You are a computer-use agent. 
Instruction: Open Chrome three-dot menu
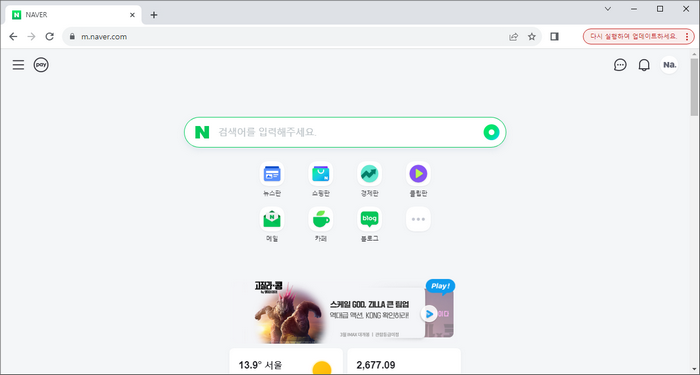[687, 37]
